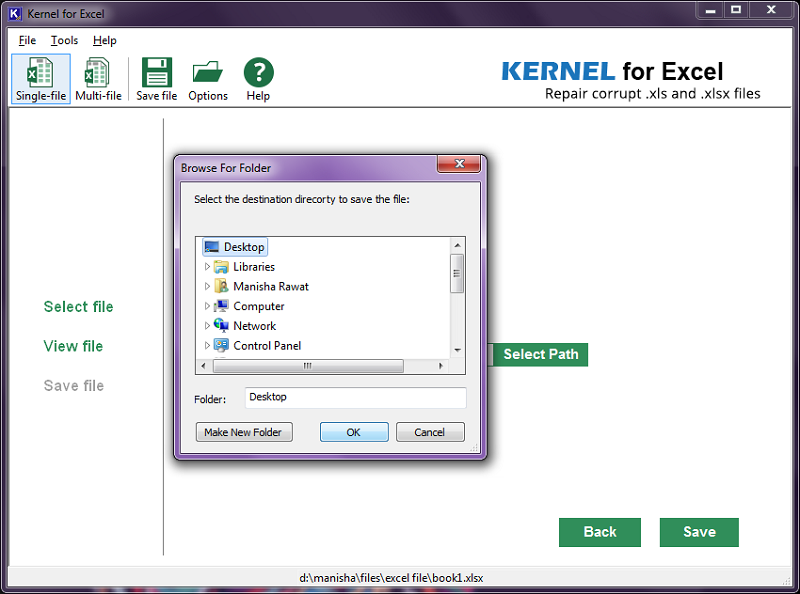
Task: Expand the Computer node
Action: tap(207, 306)
